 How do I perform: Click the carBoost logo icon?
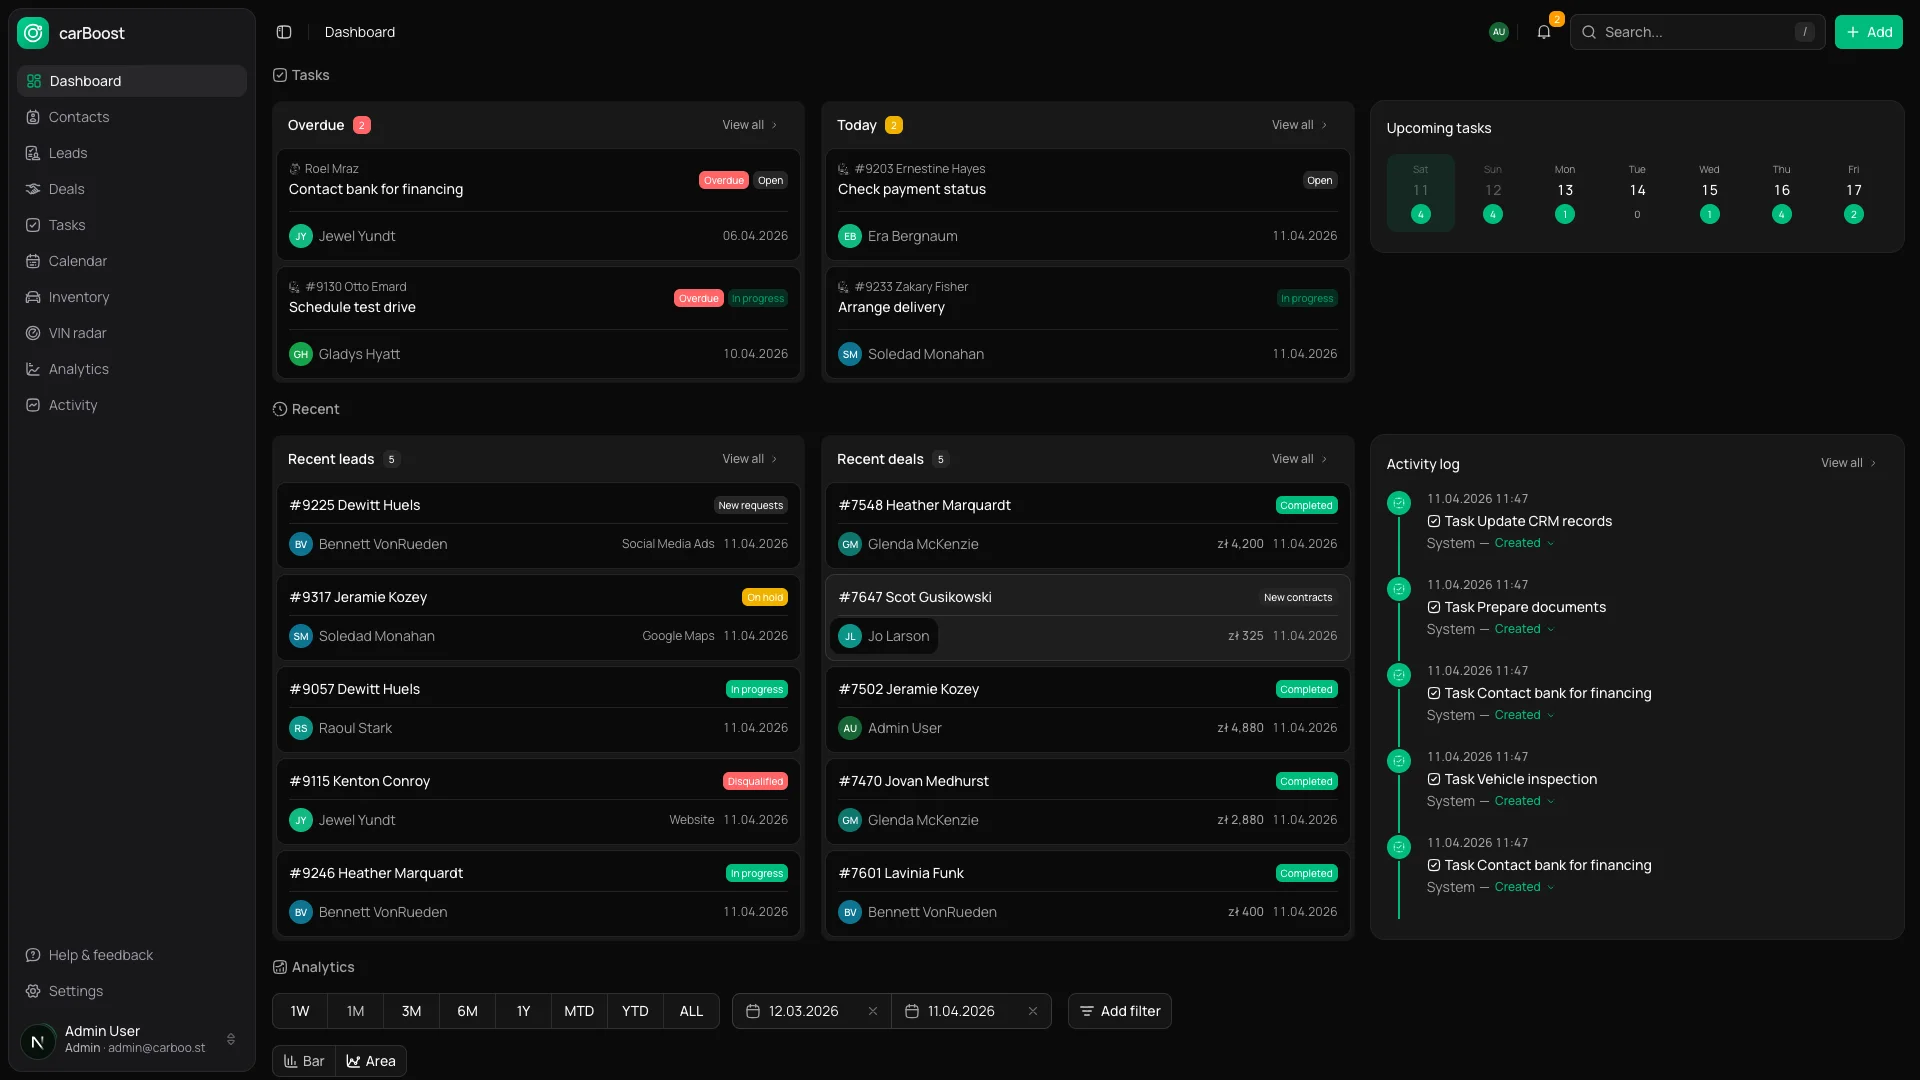coord(33,33)
